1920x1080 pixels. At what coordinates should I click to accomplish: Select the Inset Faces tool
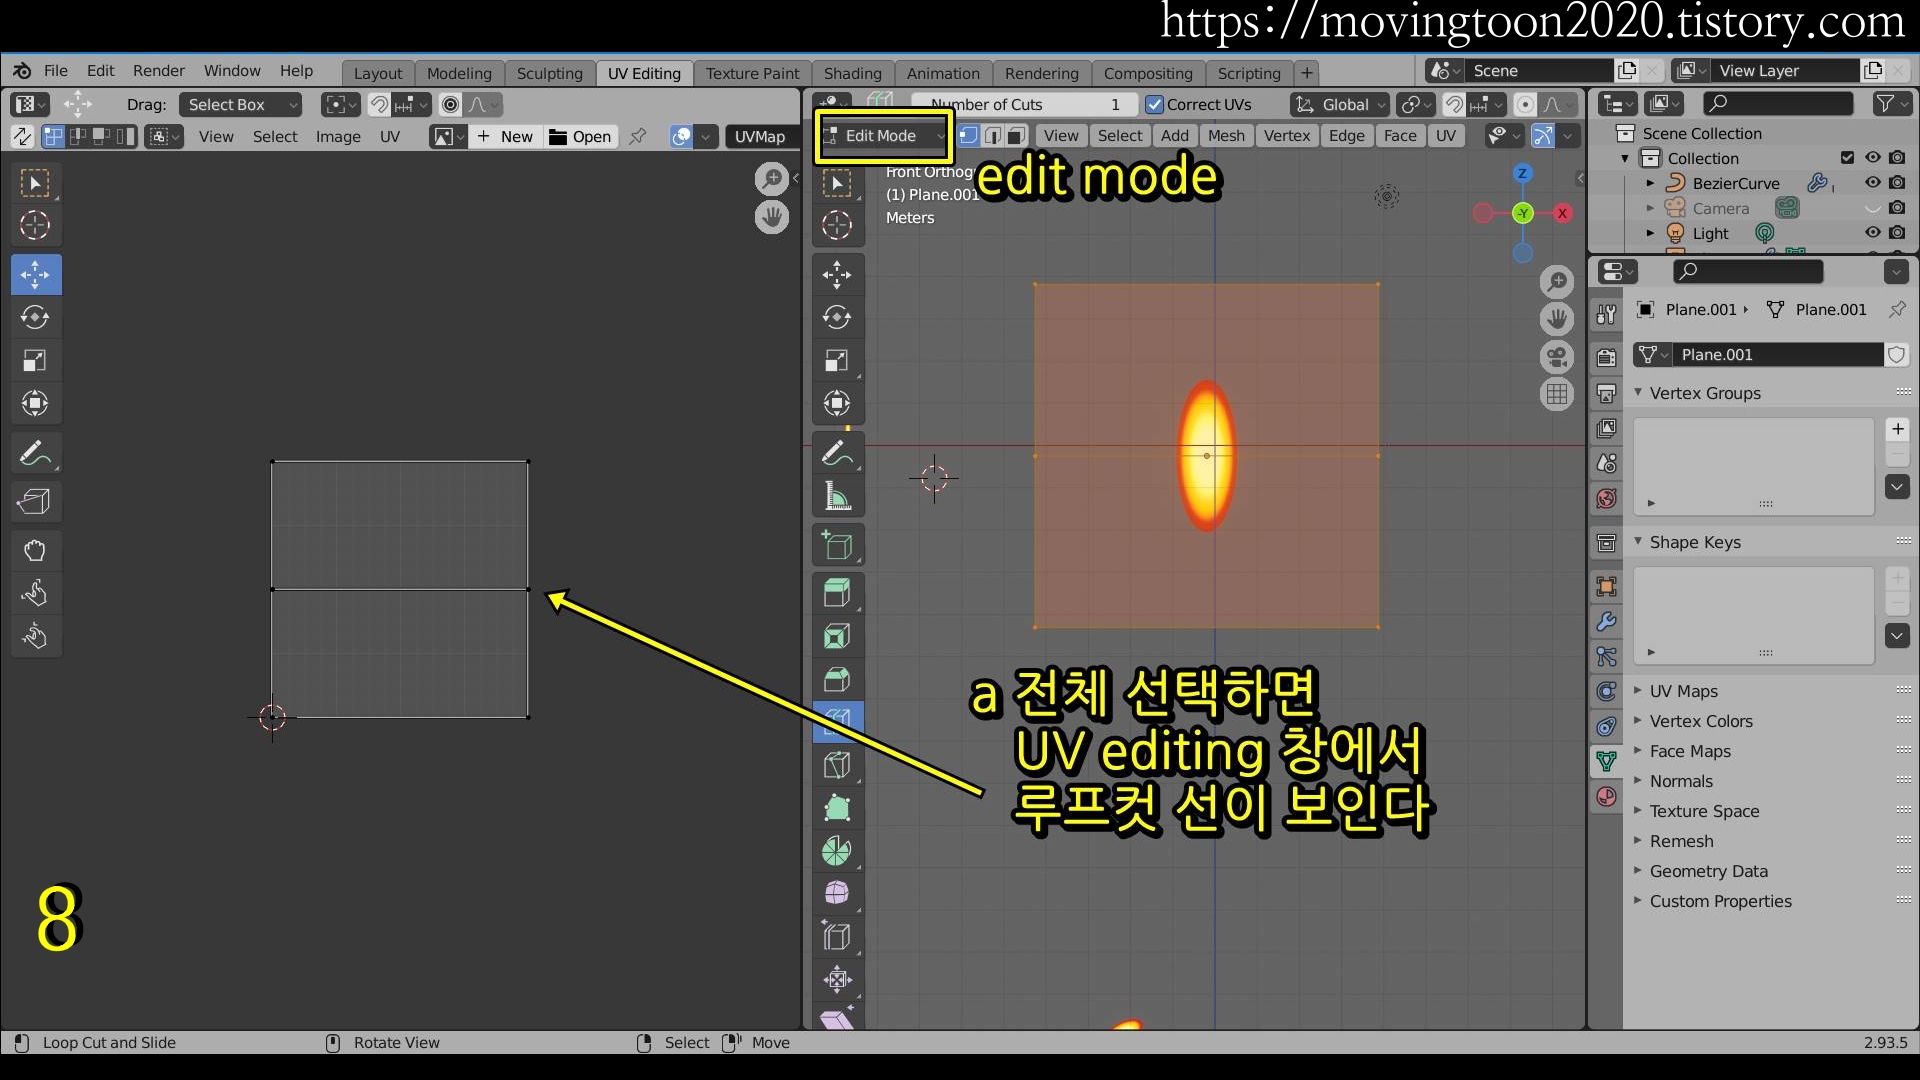(x=837, y=636)
